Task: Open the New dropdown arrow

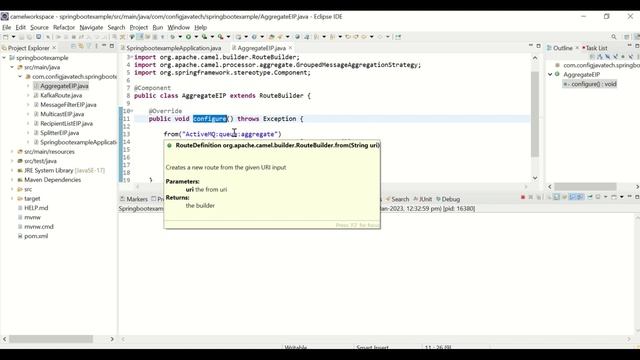Action: (x=13, y=37)
